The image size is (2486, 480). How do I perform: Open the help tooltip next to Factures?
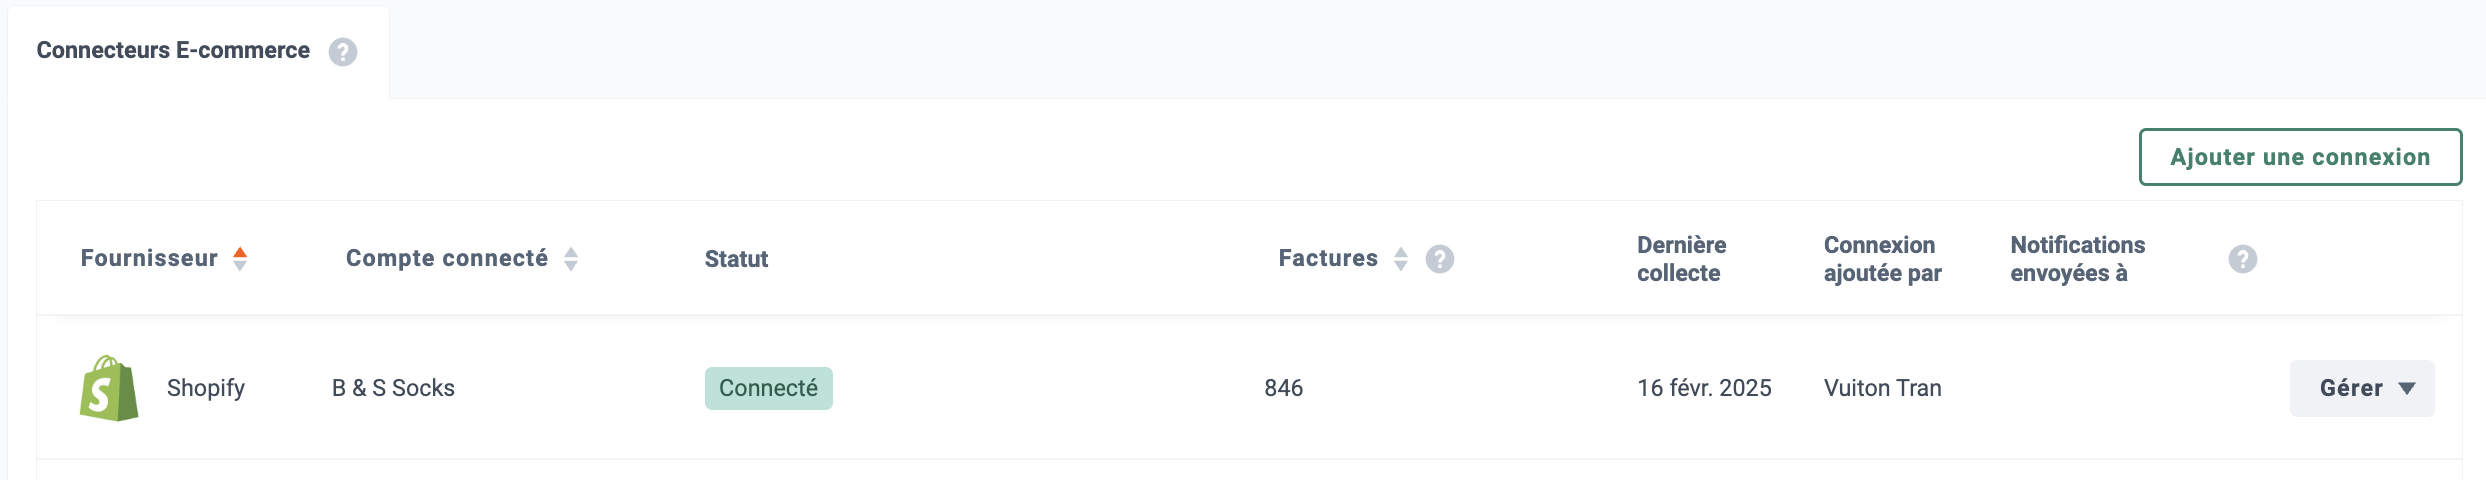(x=1440, y=259)
